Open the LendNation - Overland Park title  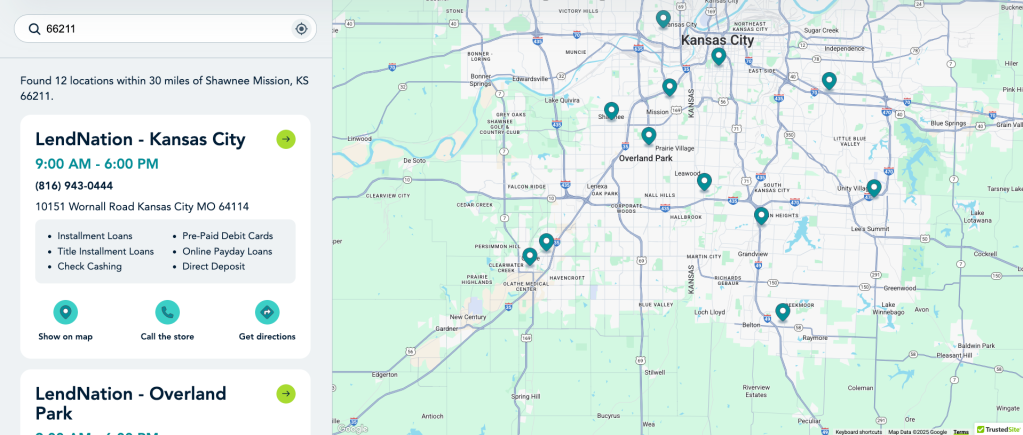click(x=130, y=403)
